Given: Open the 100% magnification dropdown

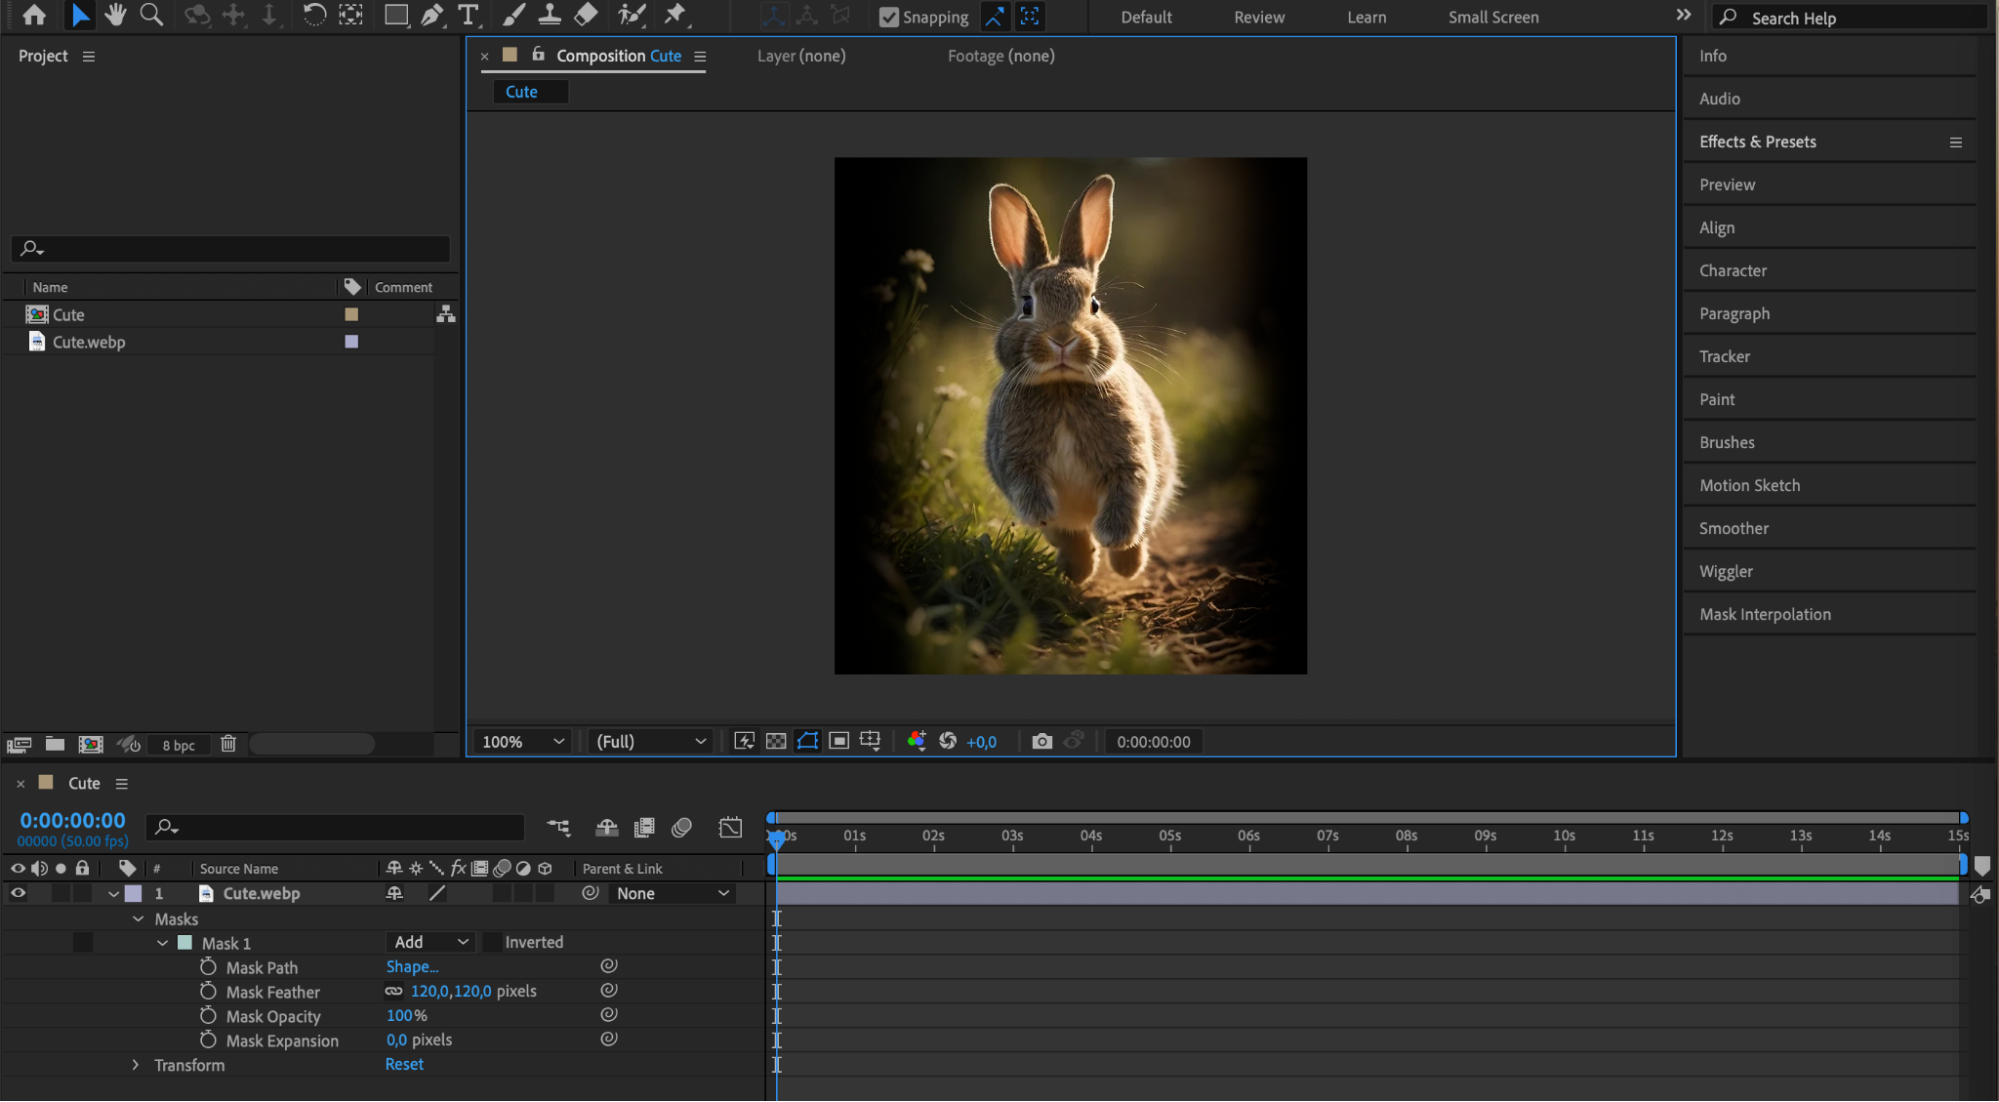Looking at the screenshot, I should [x=523, y=741].
